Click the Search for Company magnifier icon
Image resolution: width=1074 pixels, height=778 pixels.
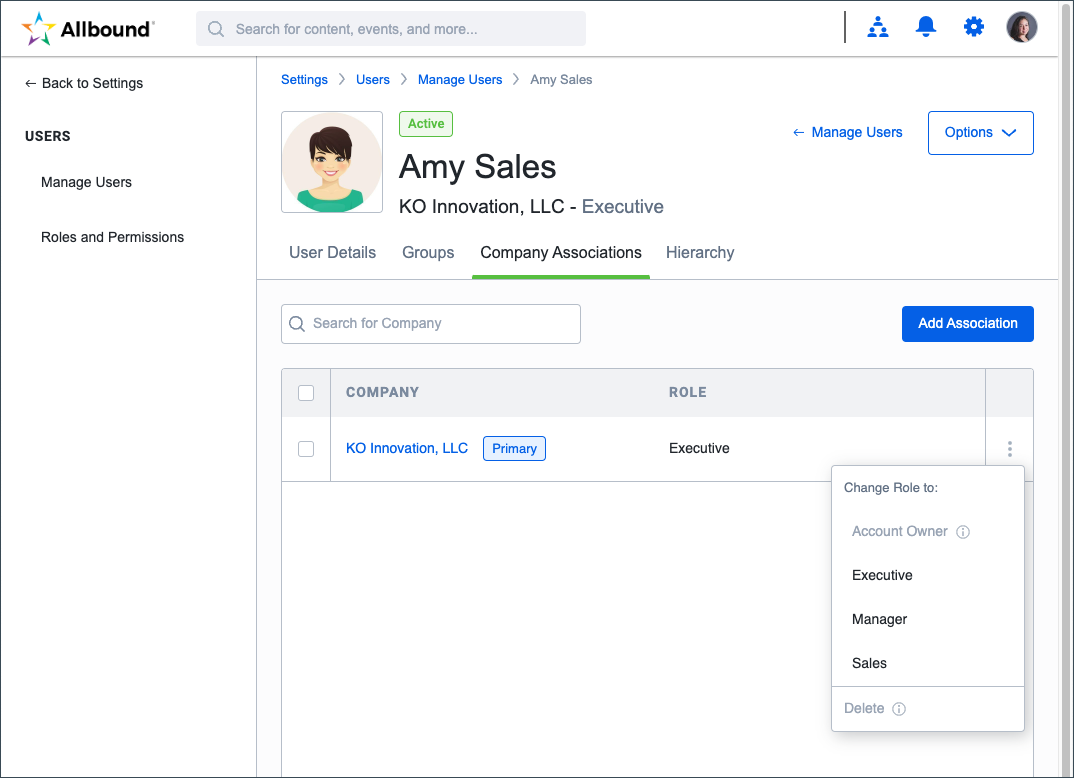tap(297, 324)
